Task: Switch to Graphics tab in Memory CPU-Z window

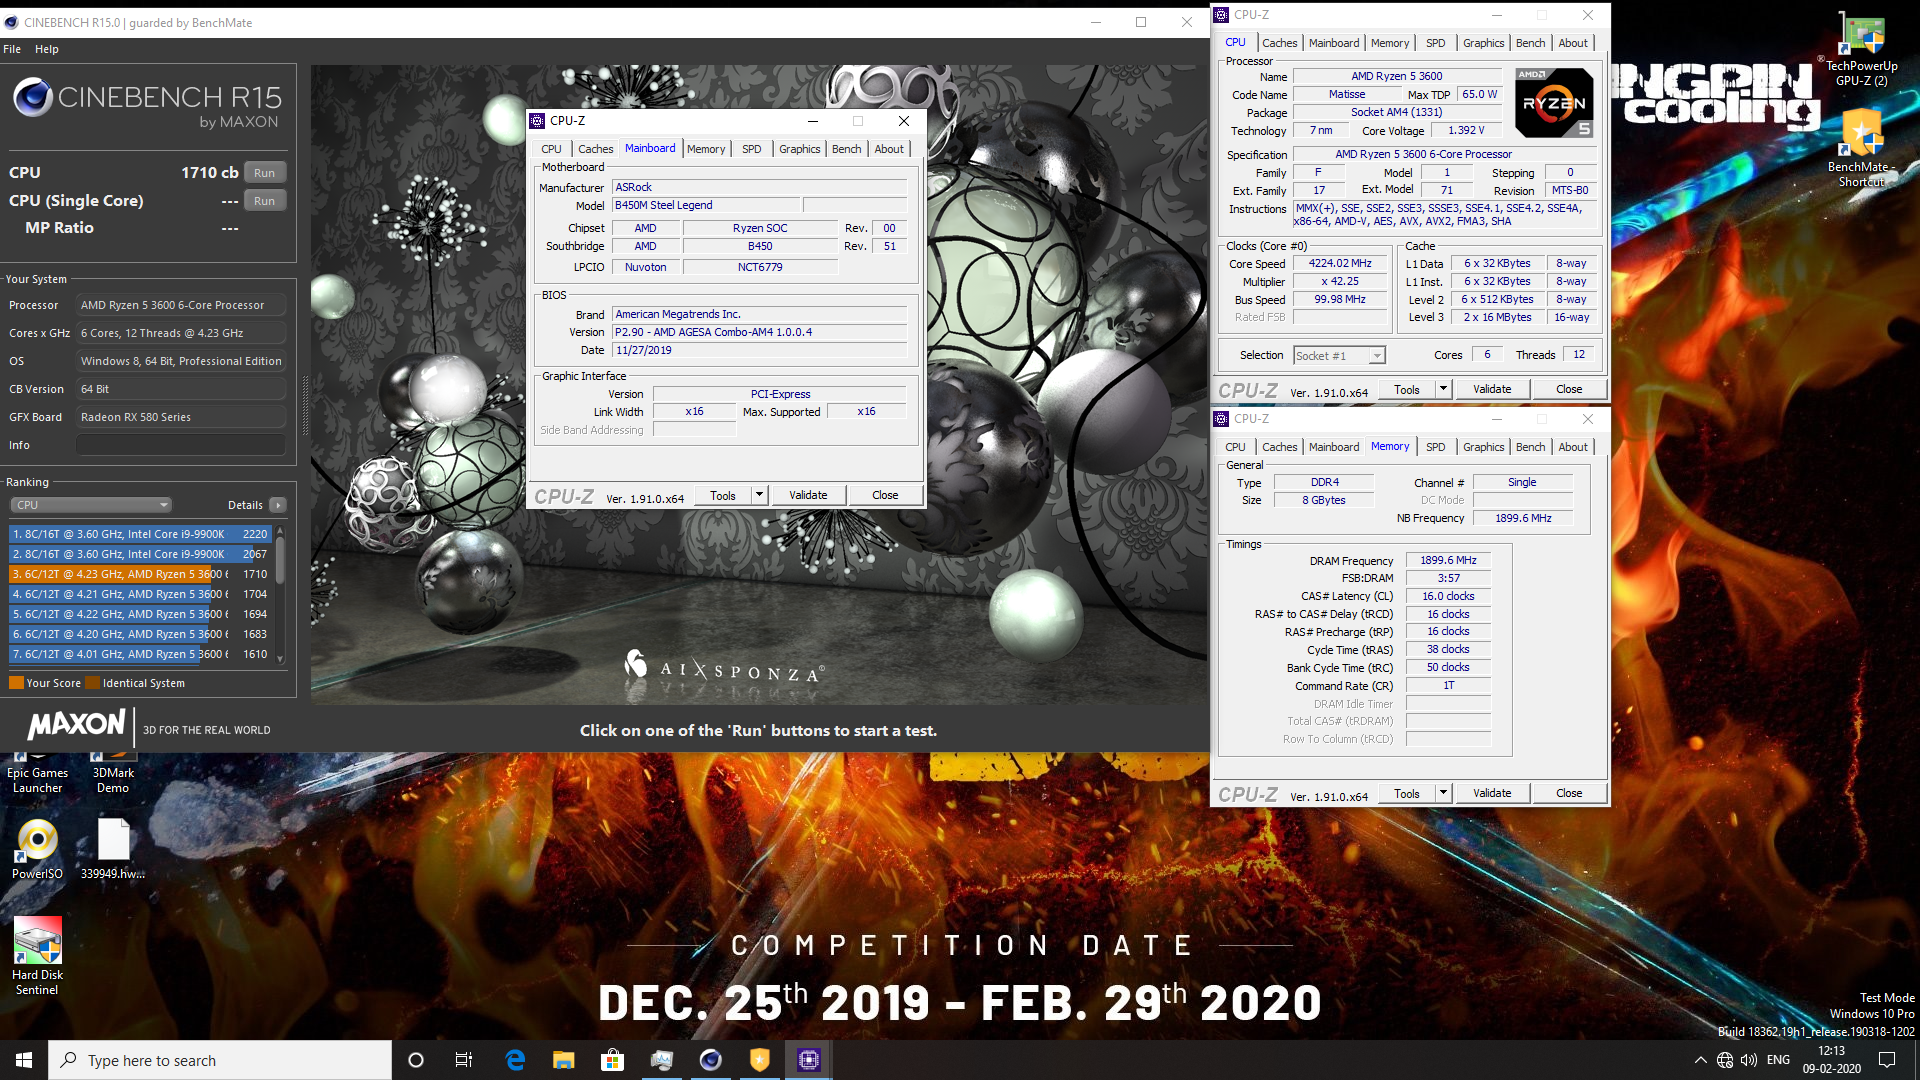Action: tap(1483, 447)
